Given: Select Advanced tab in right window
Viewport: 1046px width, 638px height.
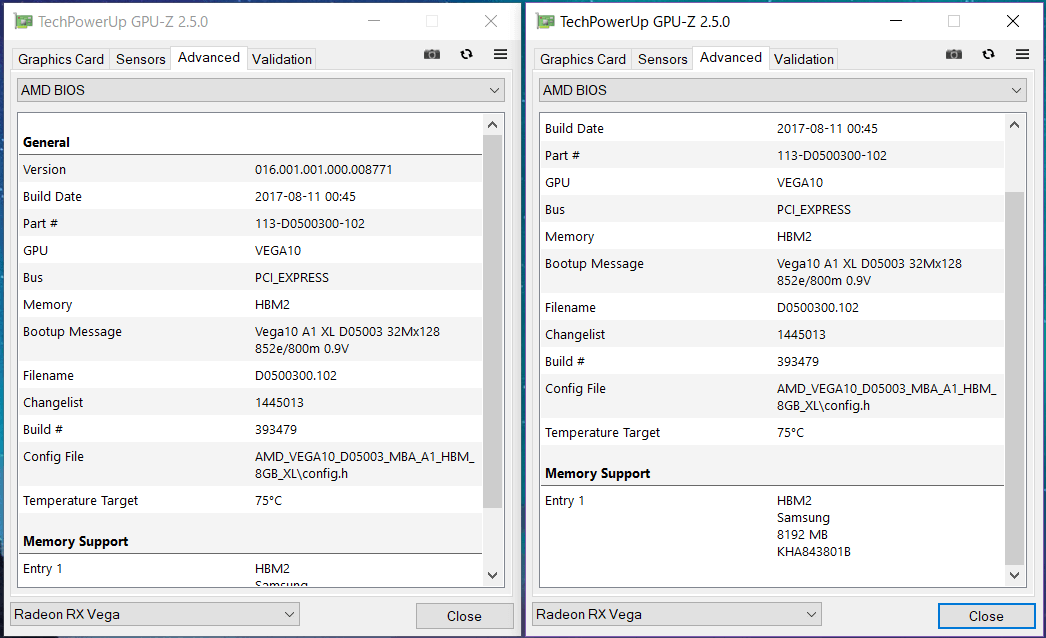Looking at the screenshot, I should point(730,57).
